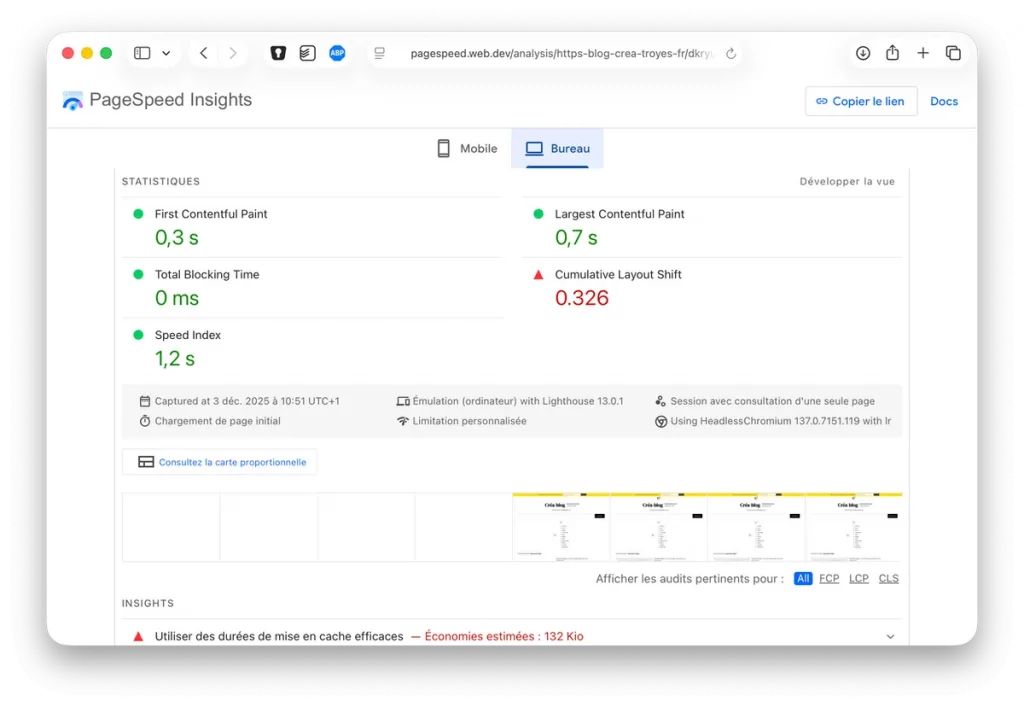Viewport: 1024px width, 707px height.
Task: Click the link icon in Copier le lien
Action: point(824,101)
